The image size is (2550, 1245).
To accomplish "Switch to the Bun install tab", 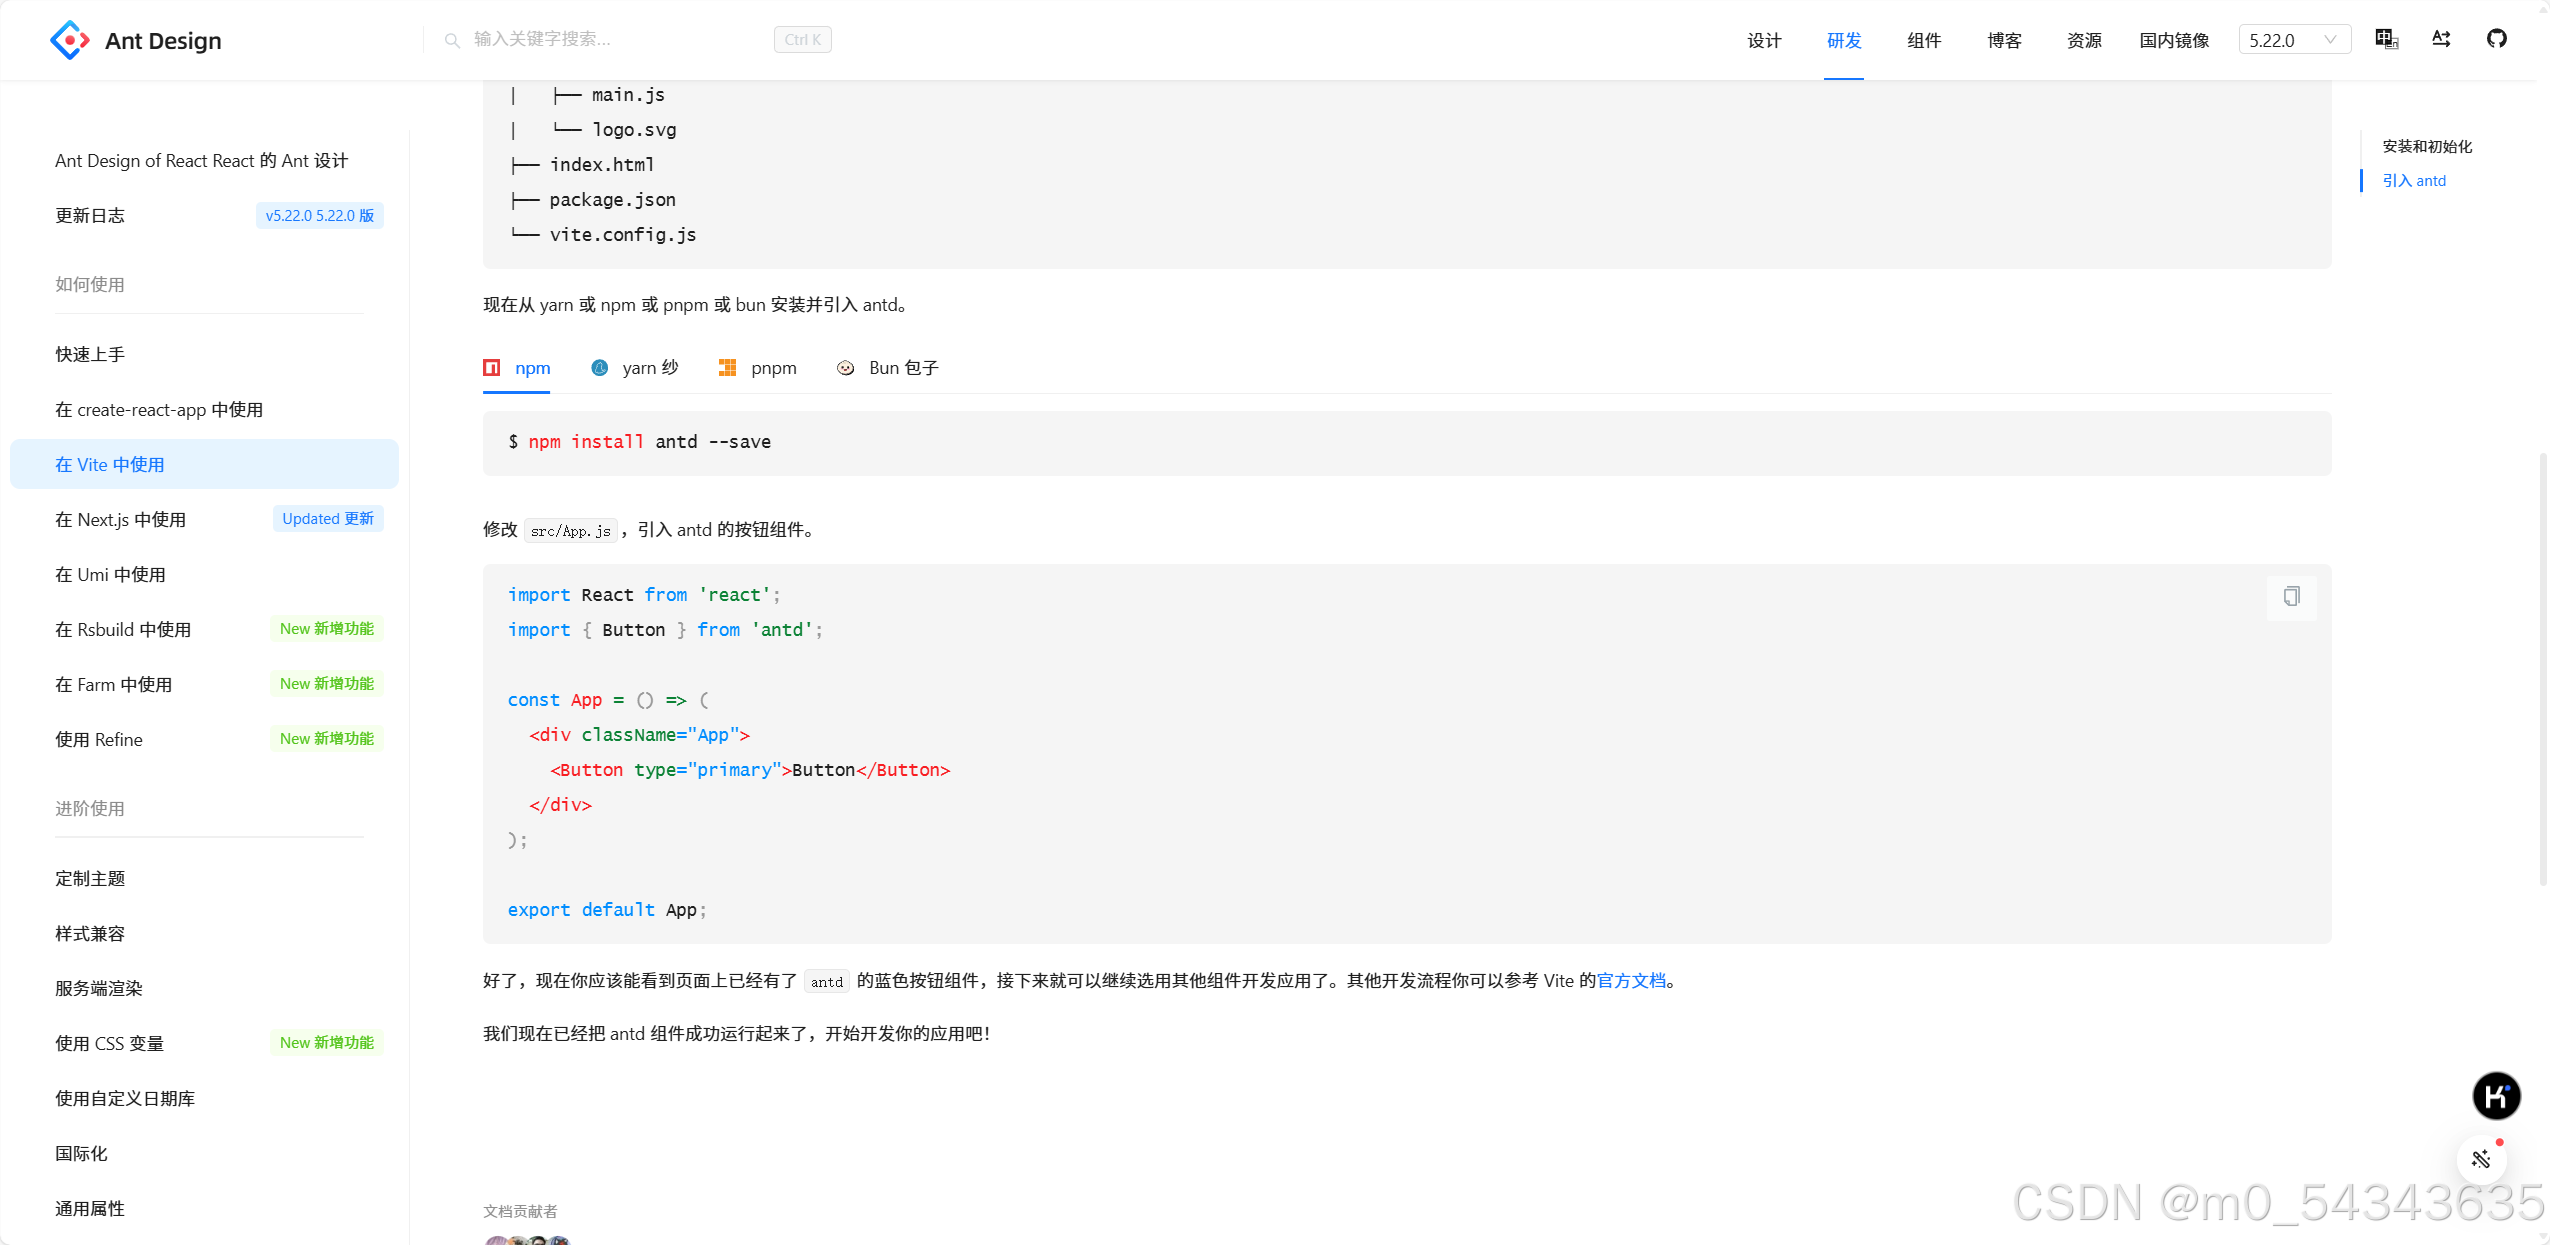I will coord(888,368).
